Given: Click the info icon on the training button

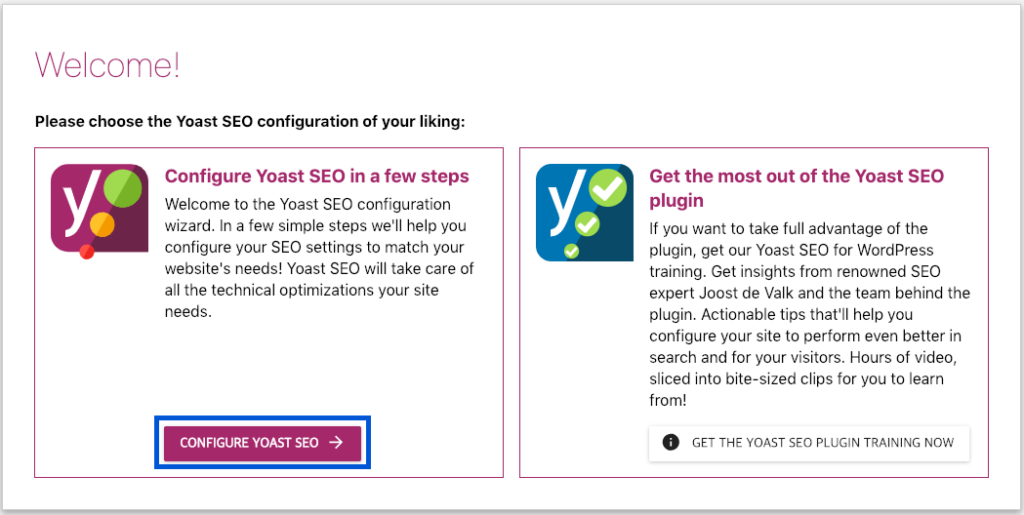Looking at the screenshot, I should pos(671,442).
